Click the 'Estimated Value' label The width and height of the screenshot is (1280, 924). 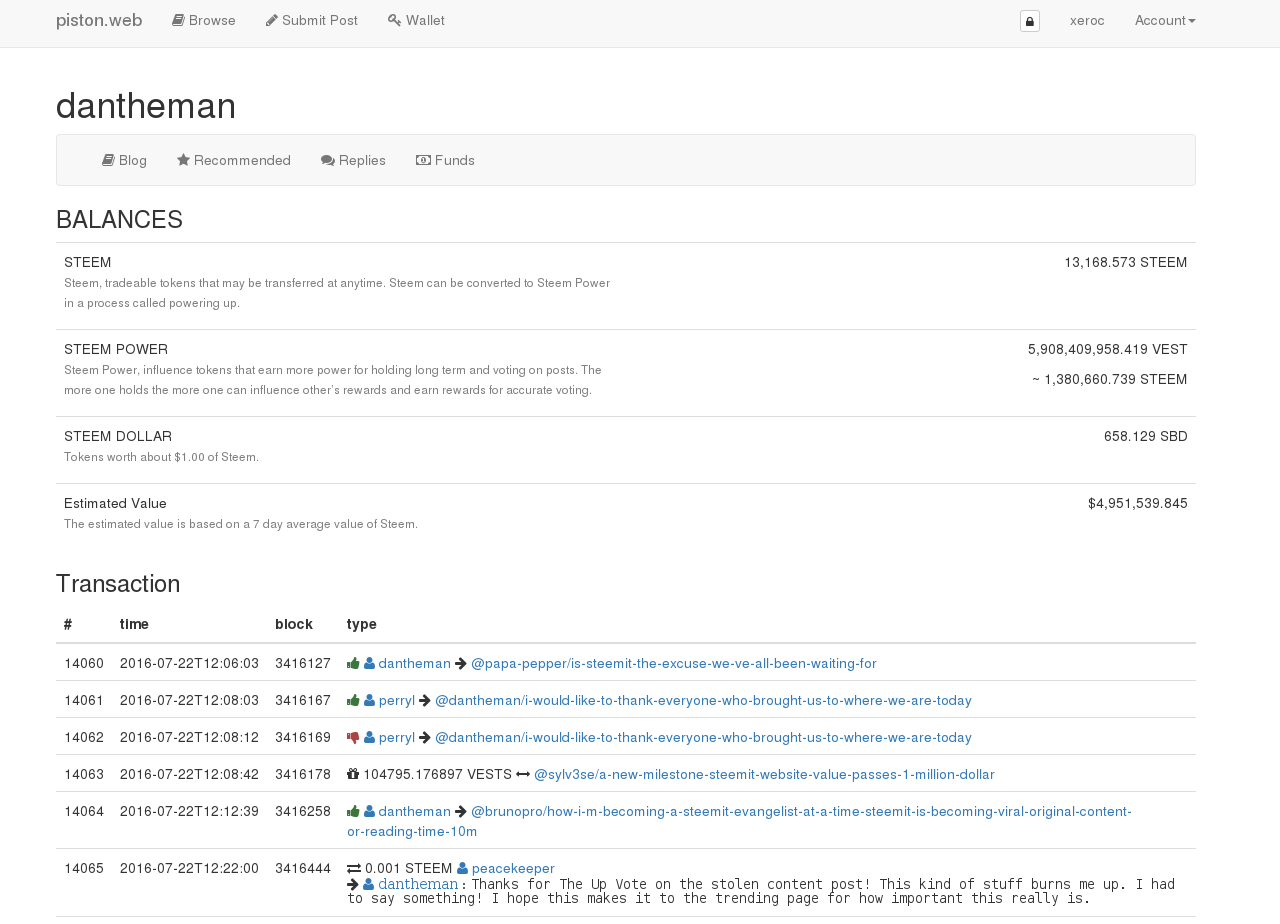115,504
